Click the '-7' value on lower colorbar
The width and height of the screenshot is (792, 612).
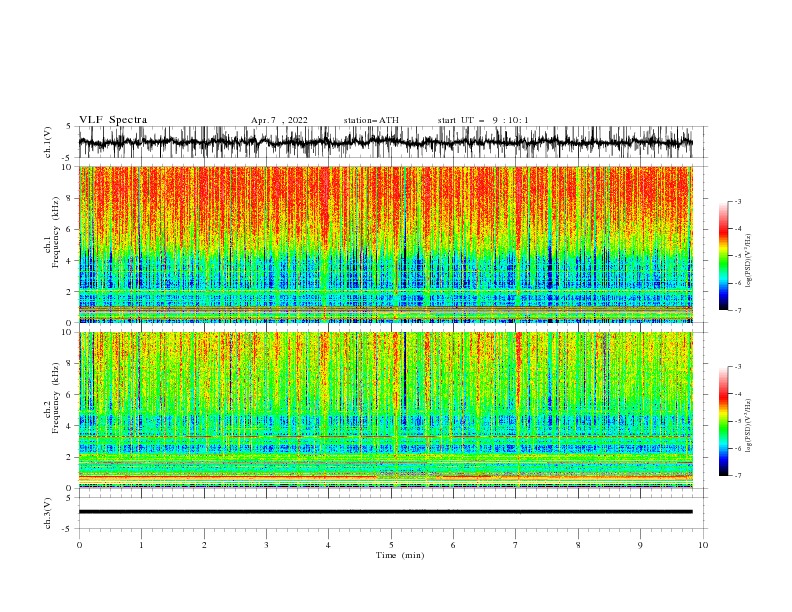tap(738, 476)
